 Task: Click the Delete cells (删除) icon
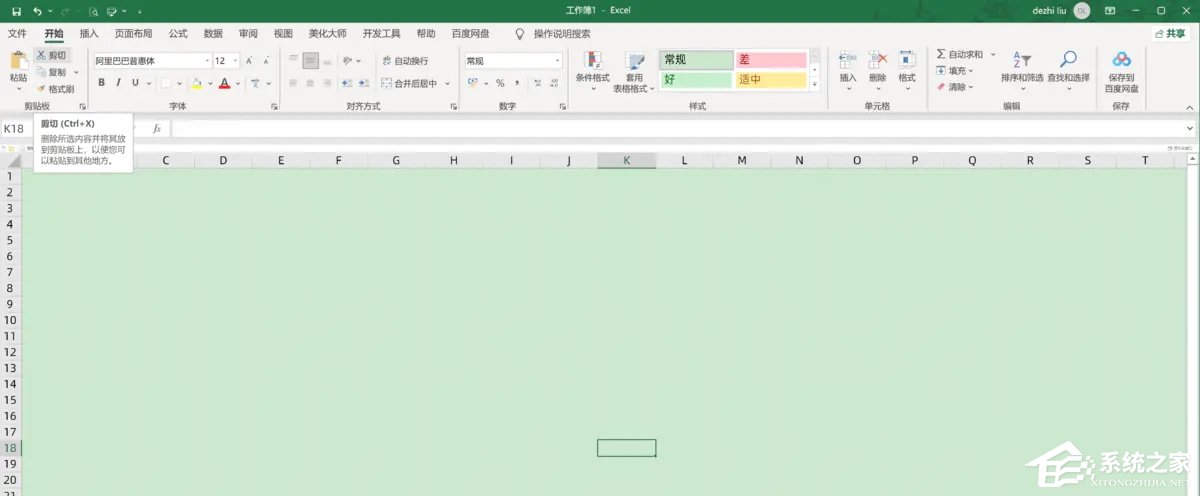point(877,61)
